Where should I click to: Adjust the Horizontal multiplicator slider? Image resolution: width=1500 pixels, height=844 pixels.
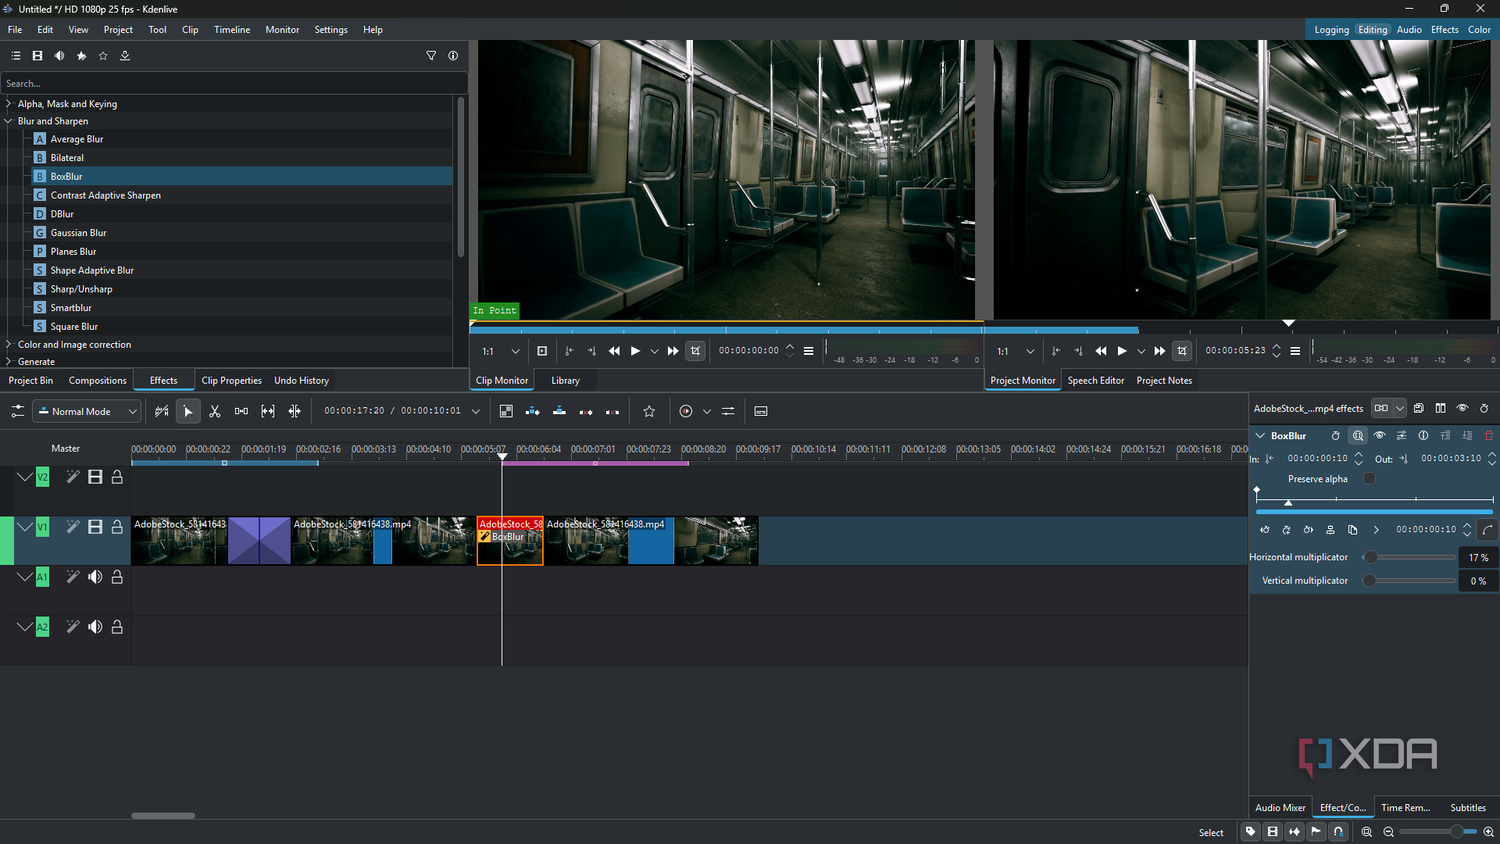(1411, 557)
